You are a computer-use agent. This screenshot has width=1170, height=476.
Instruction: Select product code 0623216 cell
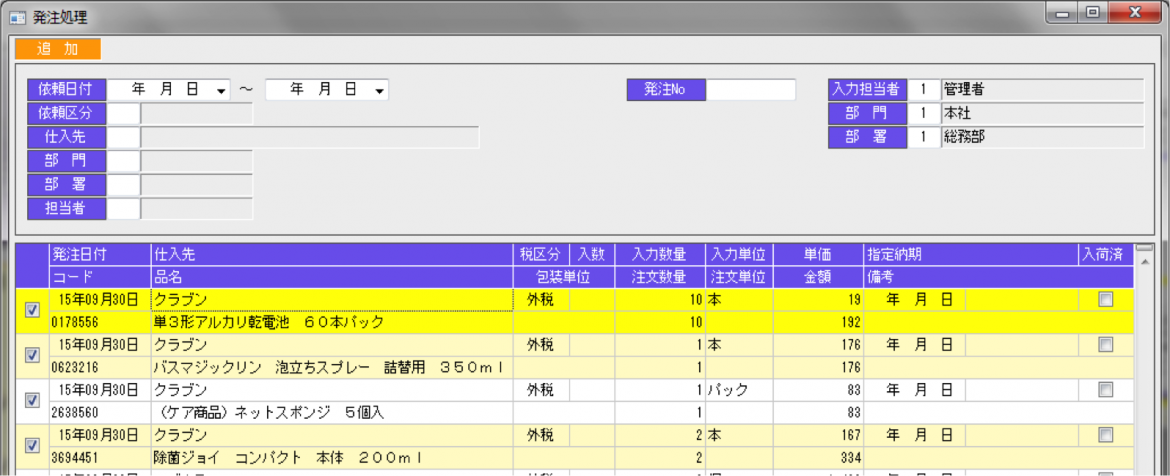[x=98, y=367]
